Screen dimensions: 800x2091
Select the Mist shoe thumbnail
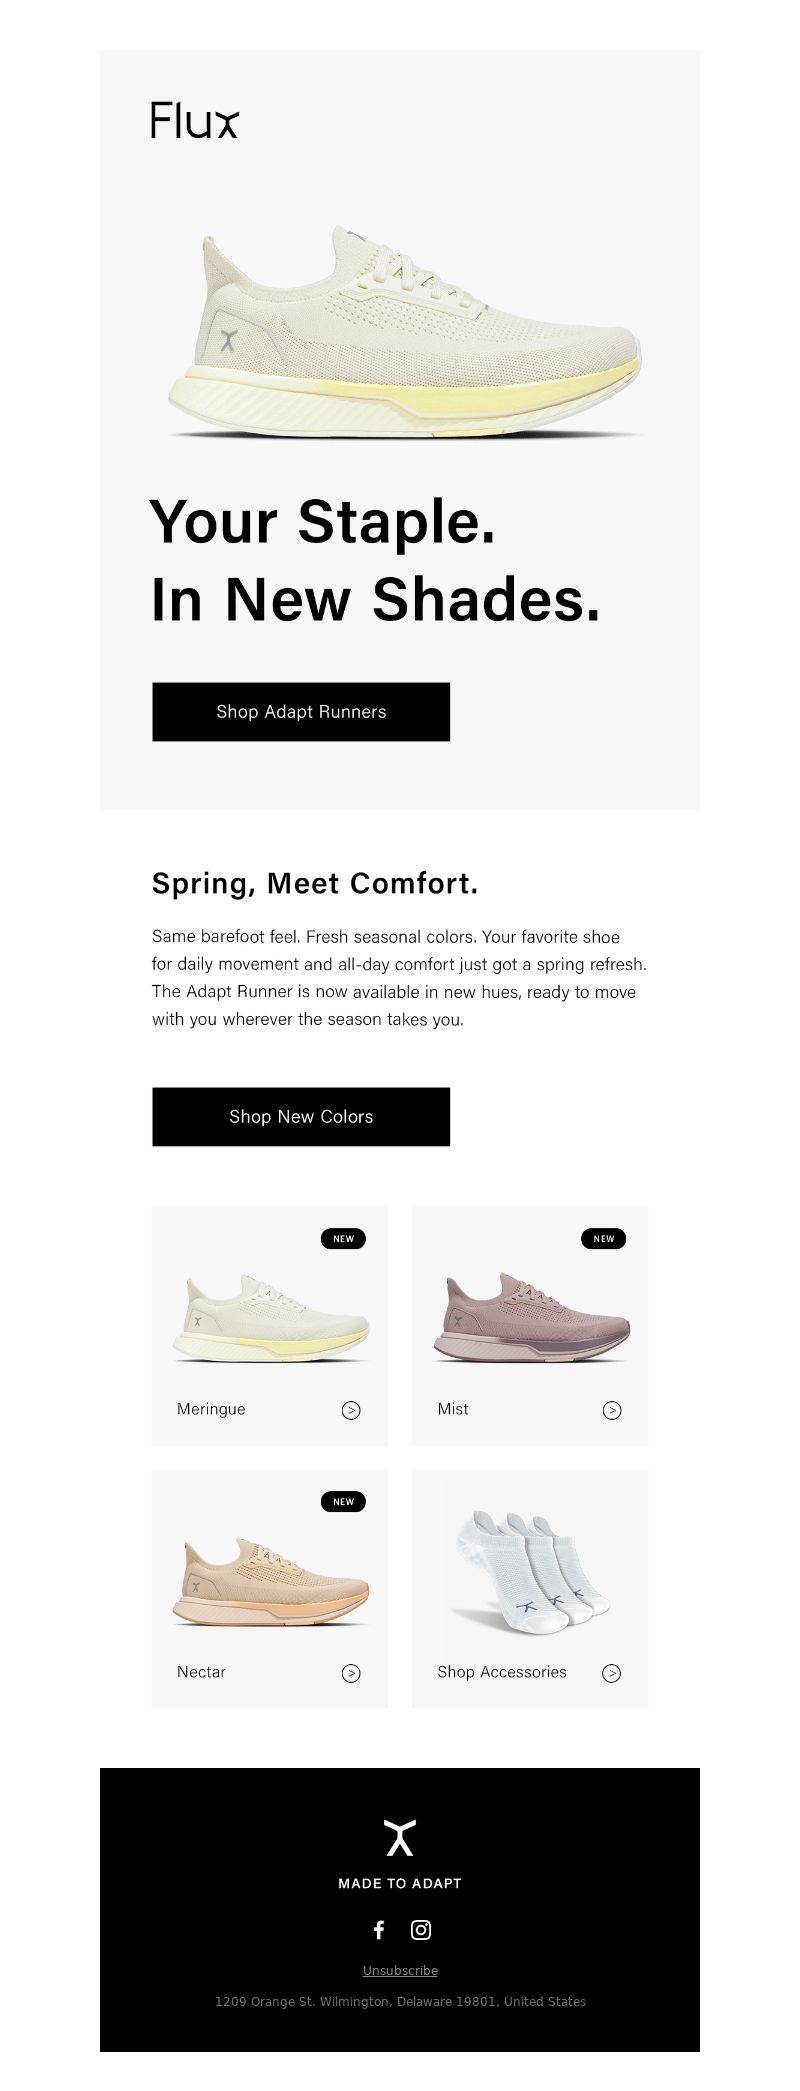[x=531, y=1317]
